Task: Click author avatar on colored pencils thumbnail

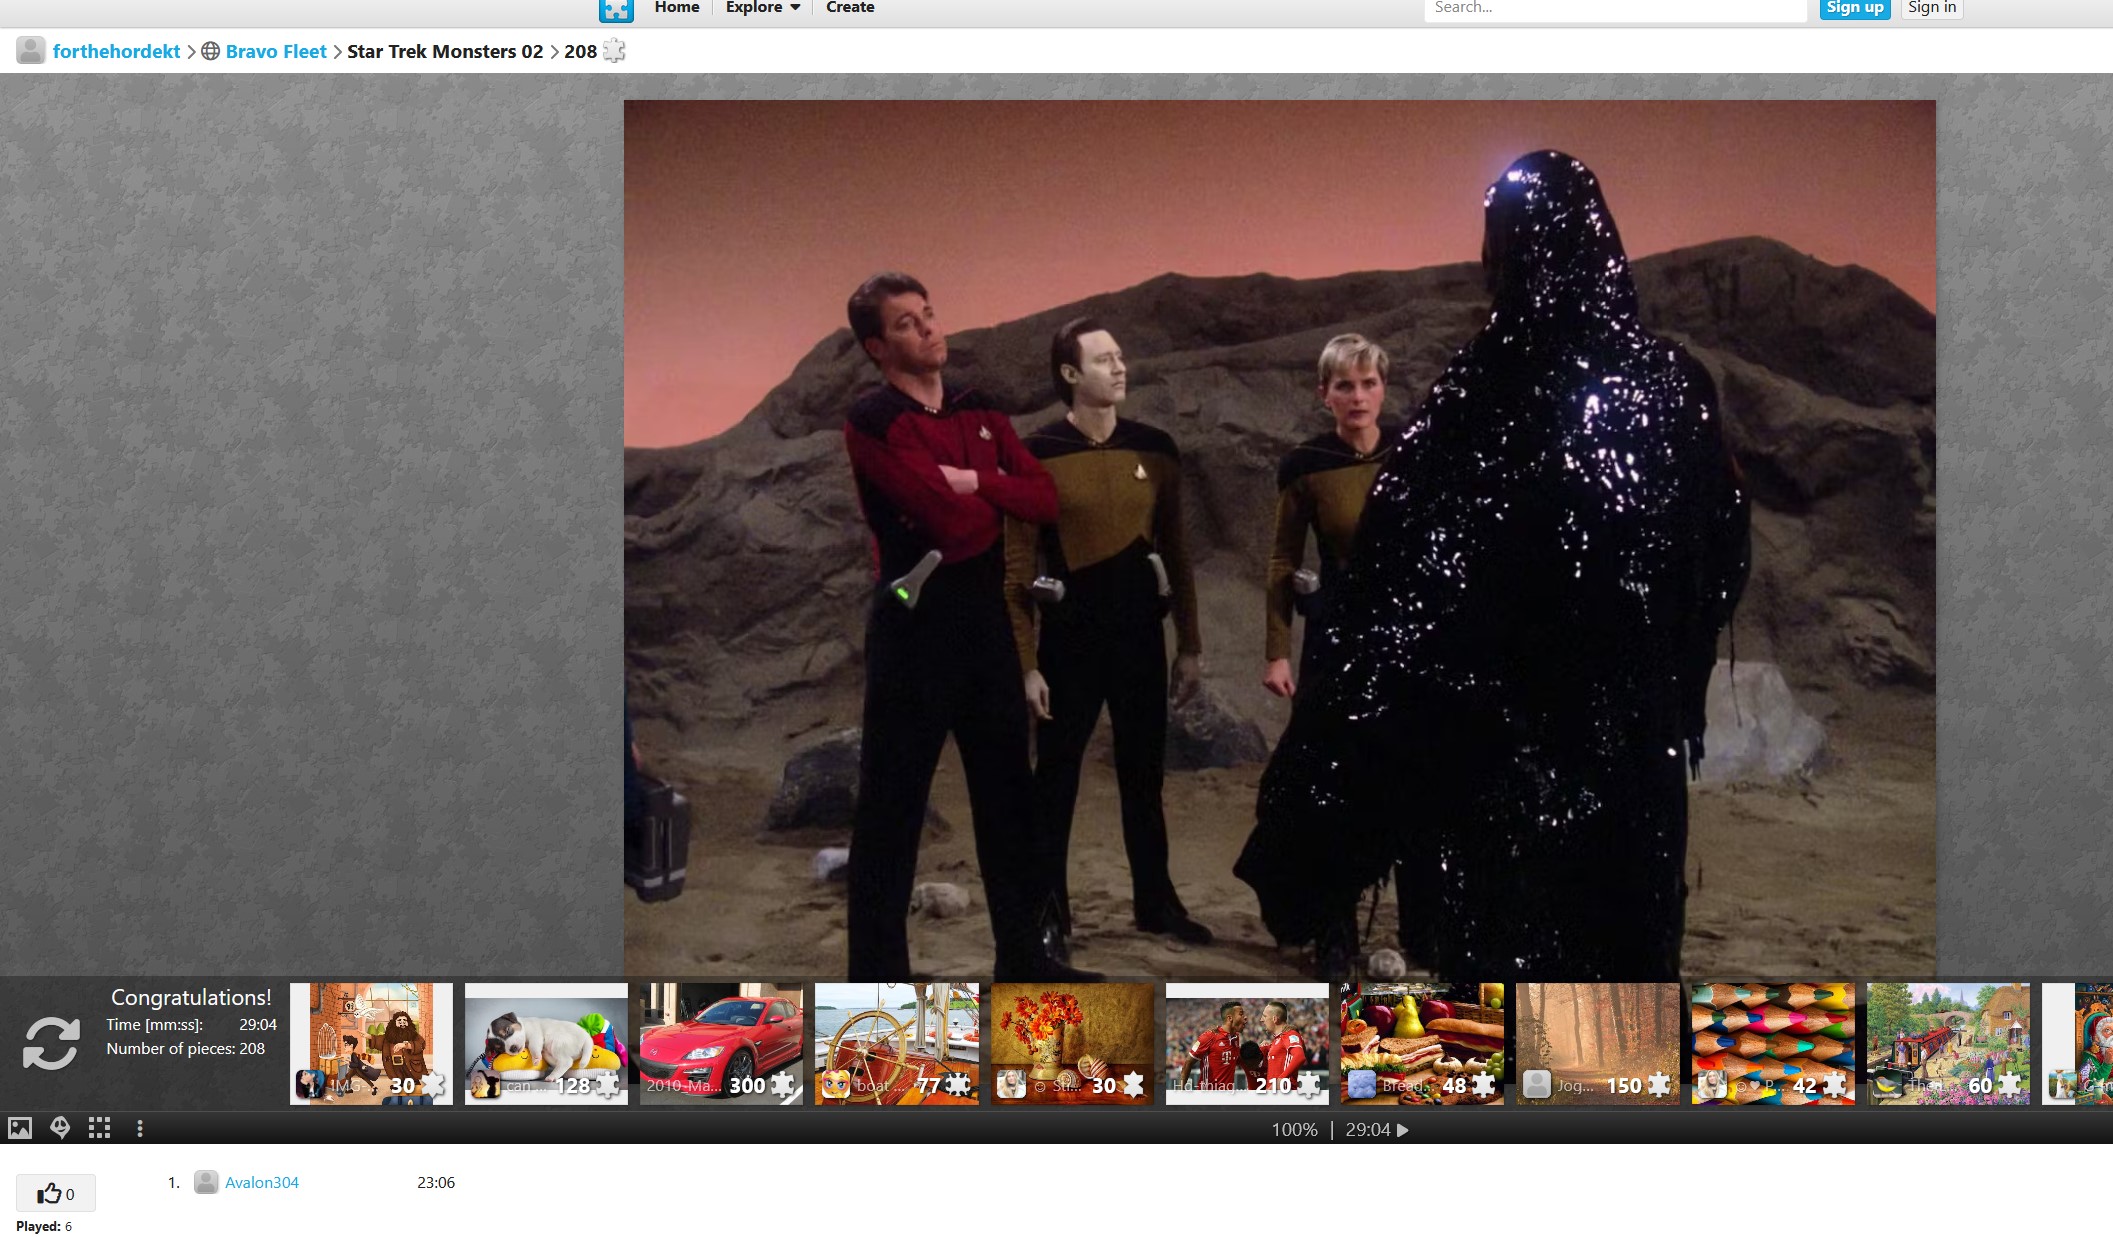Action: pyautogui.click(x=1712, y=1084)
